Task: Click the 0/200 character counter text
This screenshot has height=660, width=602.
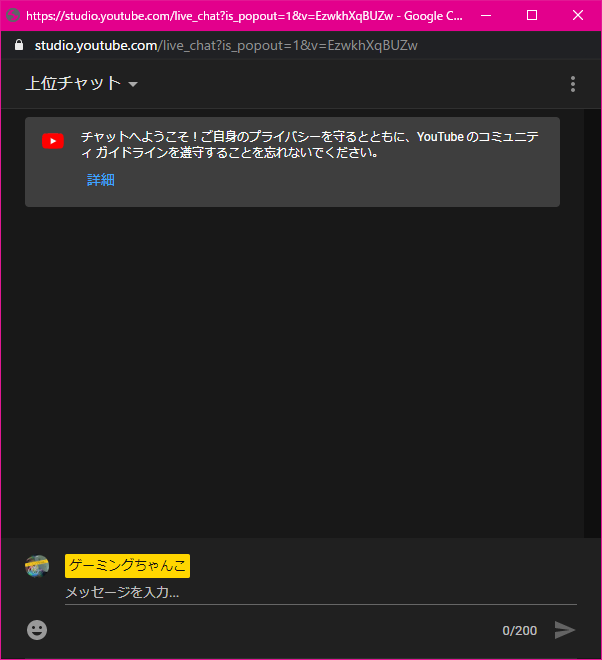Action: (x=519, y=631)
